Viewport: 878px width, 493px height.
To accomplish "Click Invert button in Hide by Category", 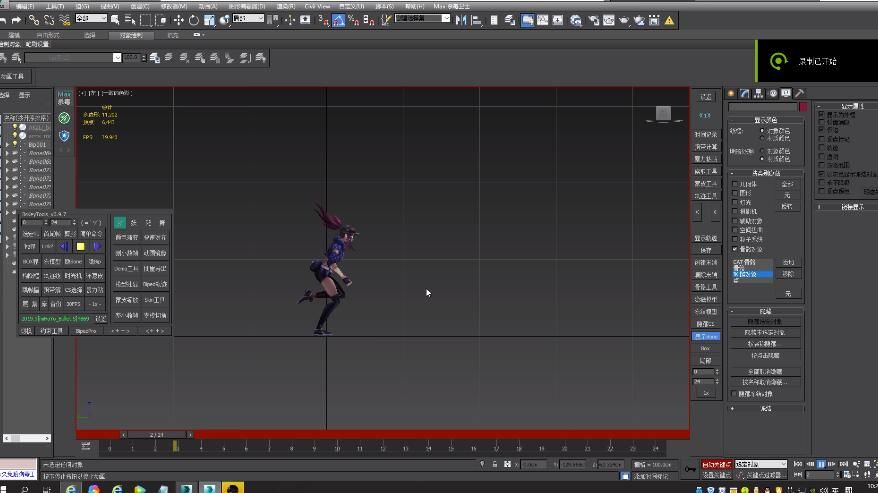I will pyautogui.click(x=788, y=207).
